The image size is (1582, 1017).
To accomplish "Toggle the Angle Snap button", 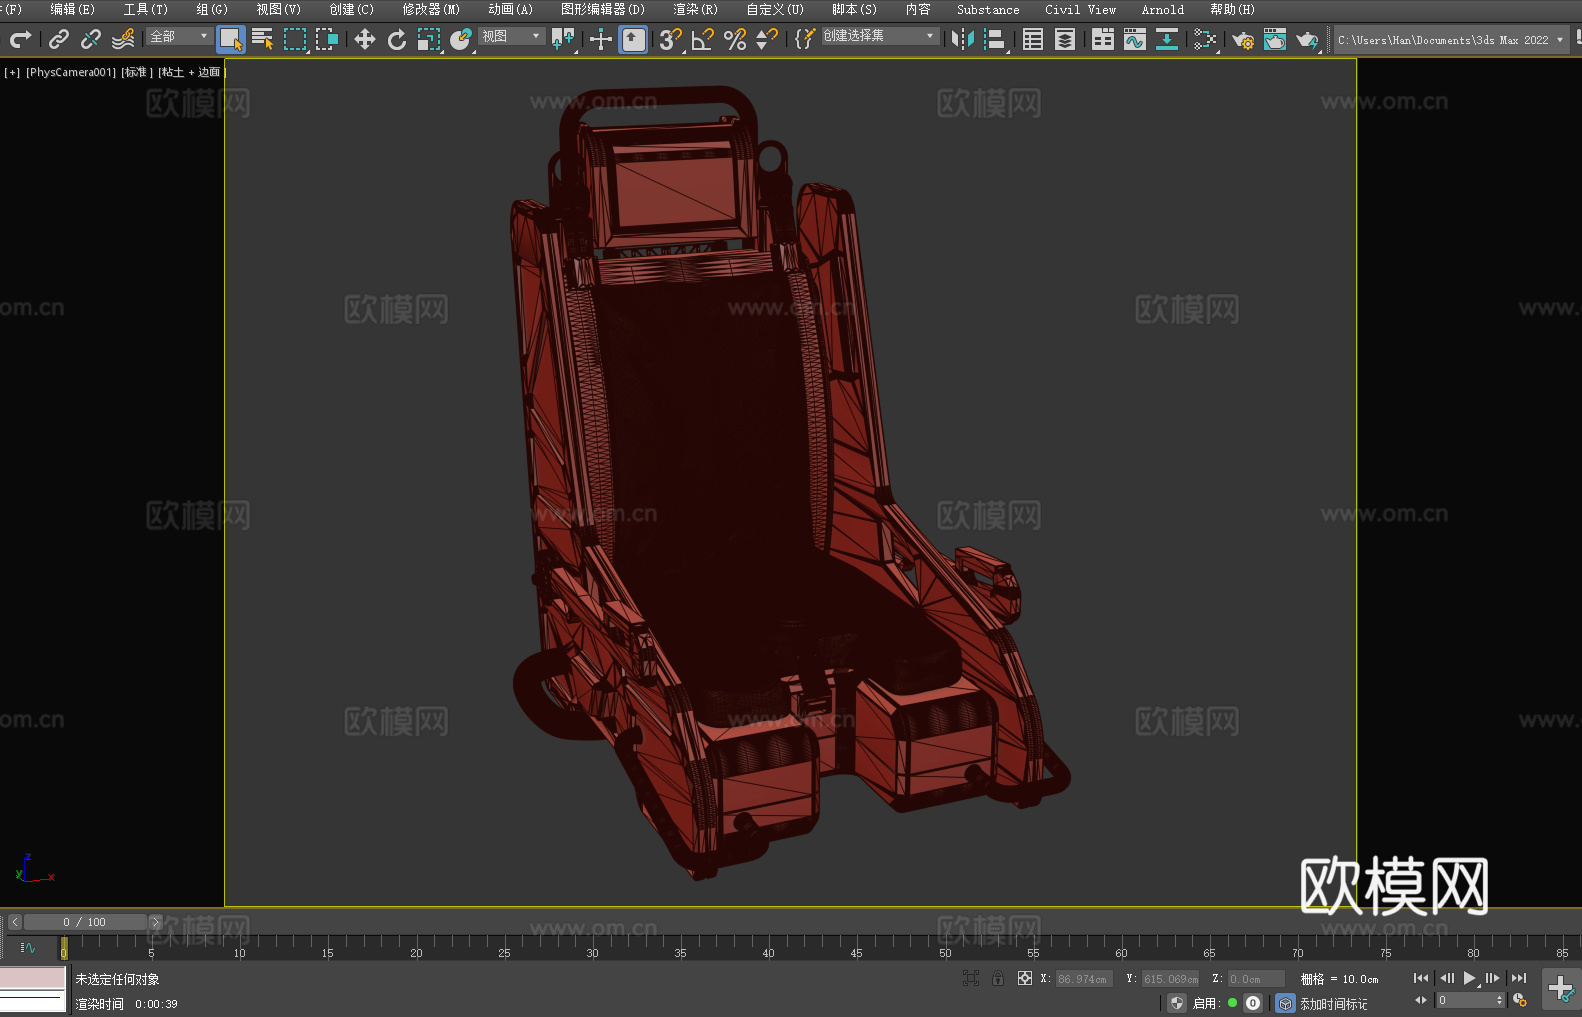I will 703,39.
